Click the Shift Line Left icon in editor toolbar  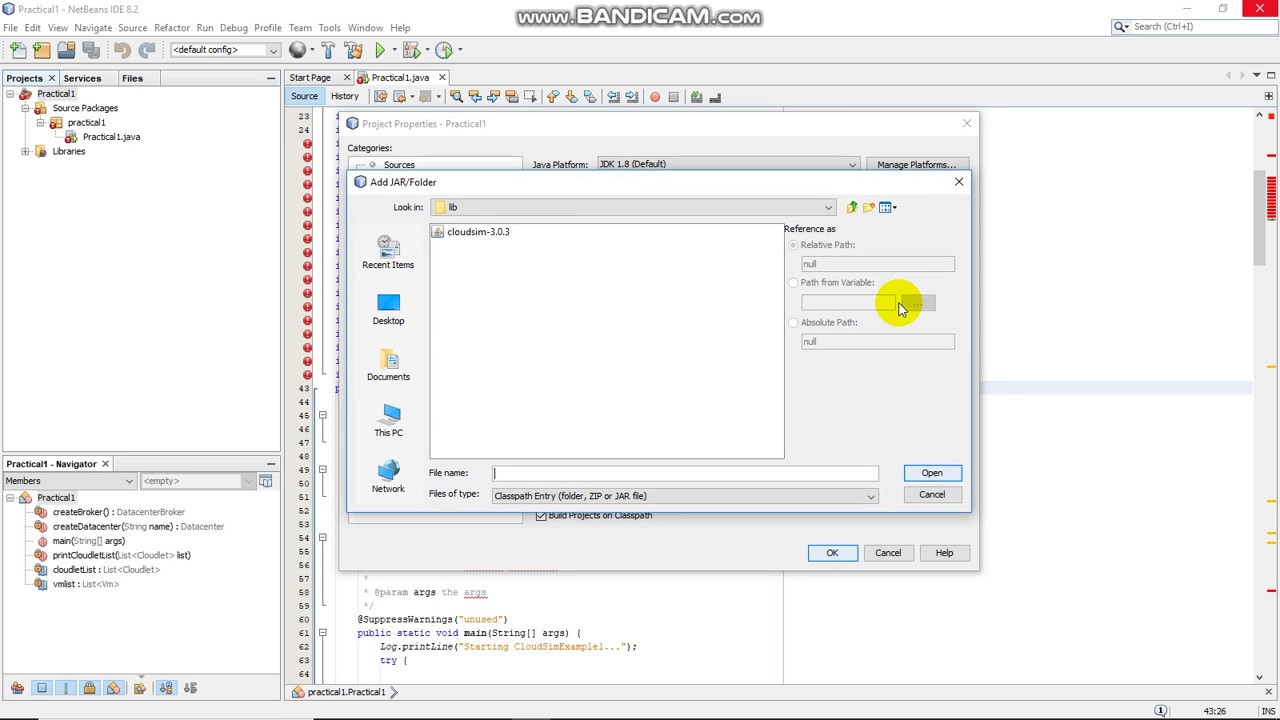coord(614,97)
